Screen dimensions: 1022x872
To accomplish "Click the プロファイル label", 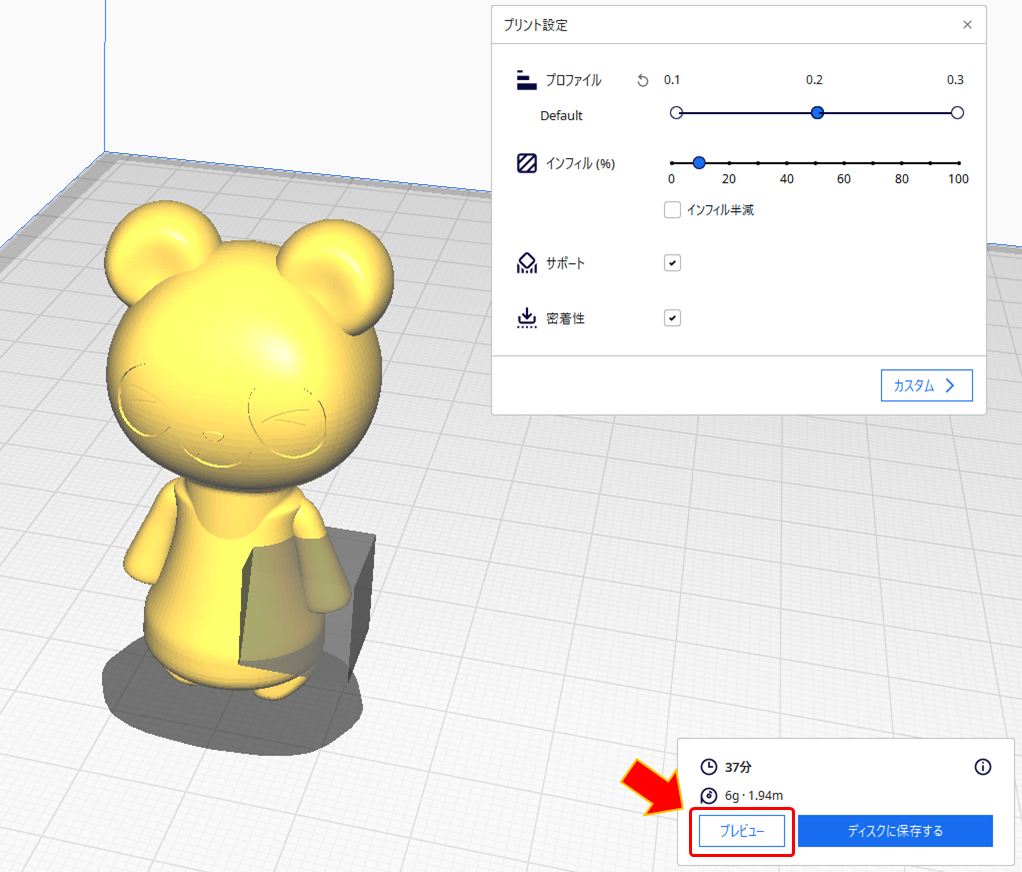I will [574, 80].
